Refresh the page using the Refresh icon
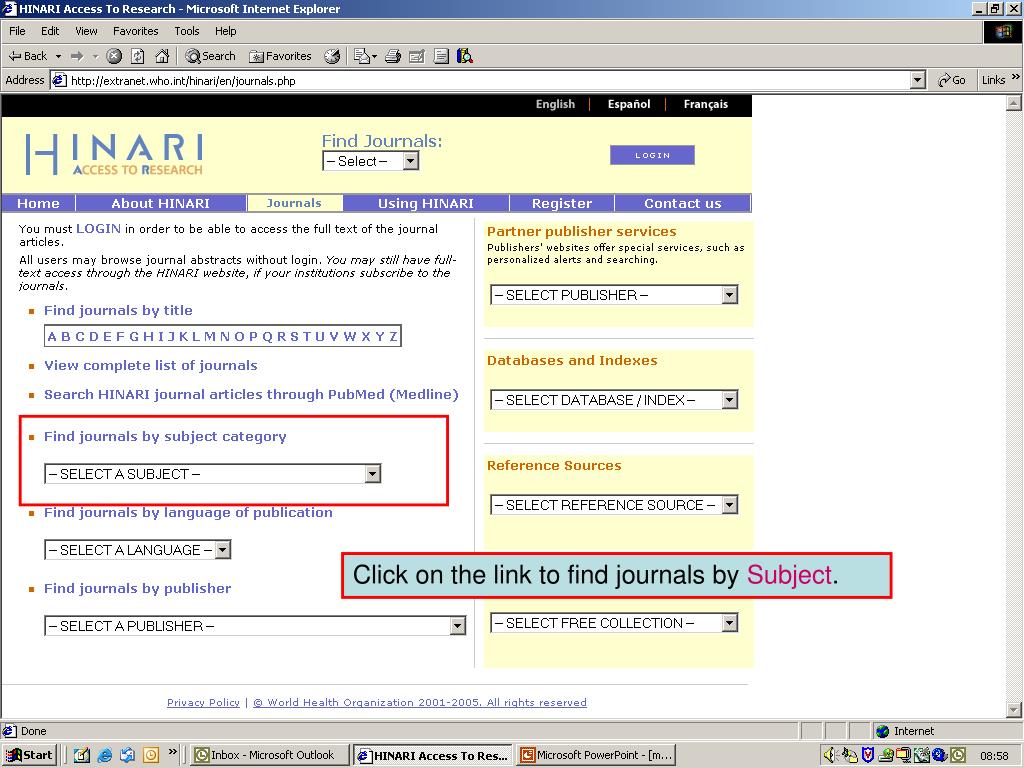 (138, 56)
